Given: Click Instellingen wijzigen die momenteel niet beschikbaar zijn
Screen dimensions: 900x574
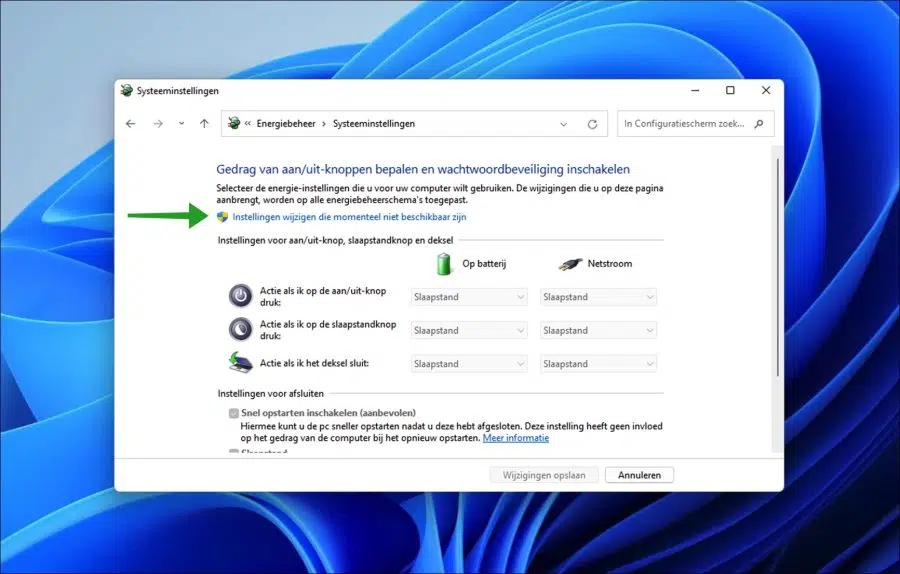Looking at the screenshot, I should (349, 217).
